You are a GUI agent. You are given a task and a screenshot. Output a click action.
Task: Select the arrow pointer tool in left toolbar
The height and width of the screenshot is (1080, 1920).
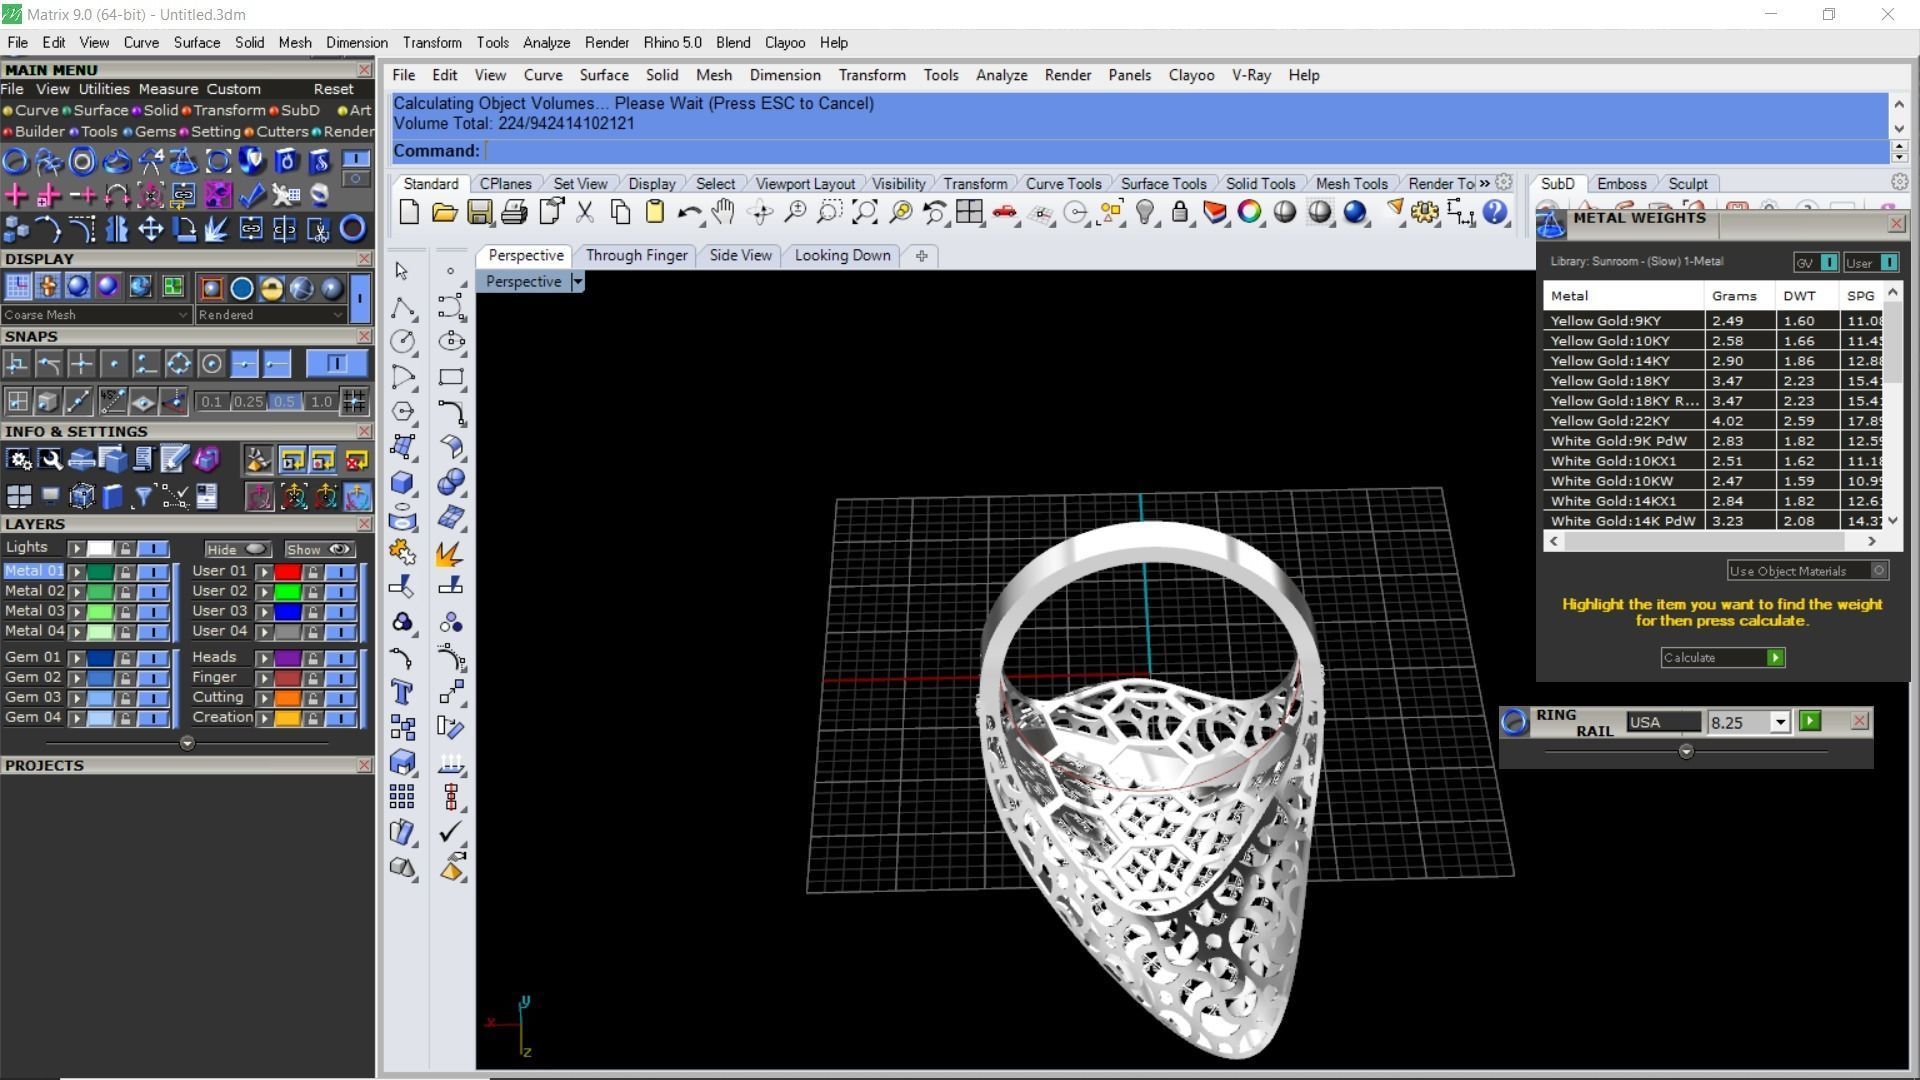pos(402,271)
